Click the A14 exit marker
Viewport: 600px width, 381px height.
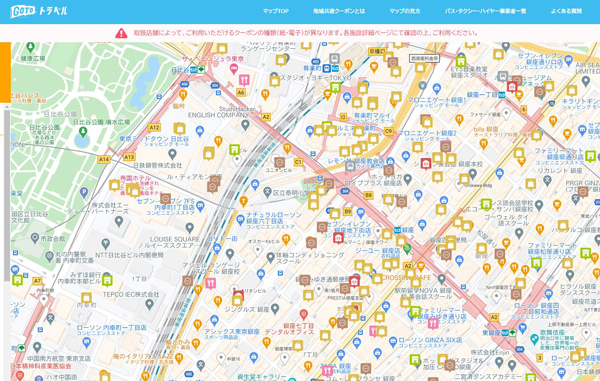[104, 159]
